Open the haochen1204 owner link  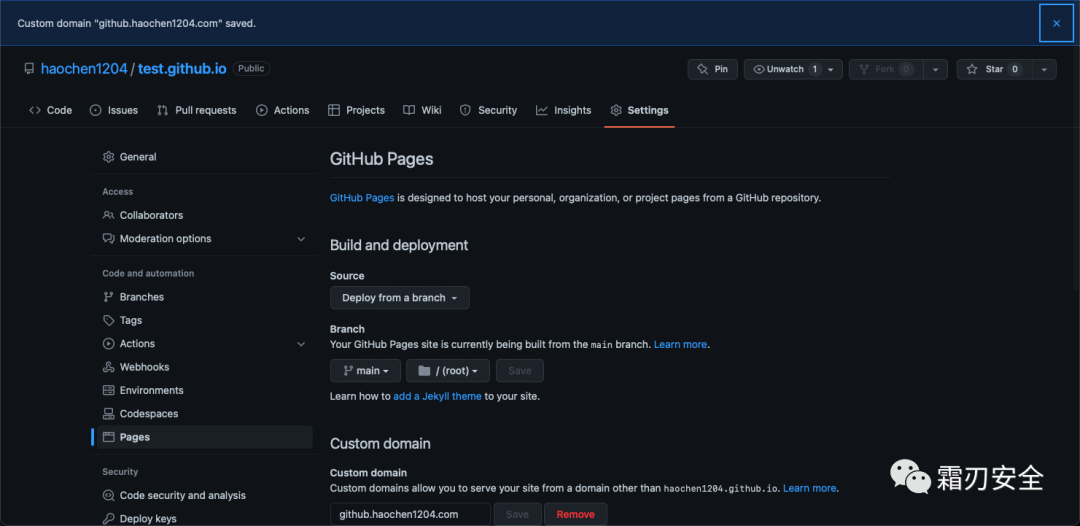(x=84, y=69)
